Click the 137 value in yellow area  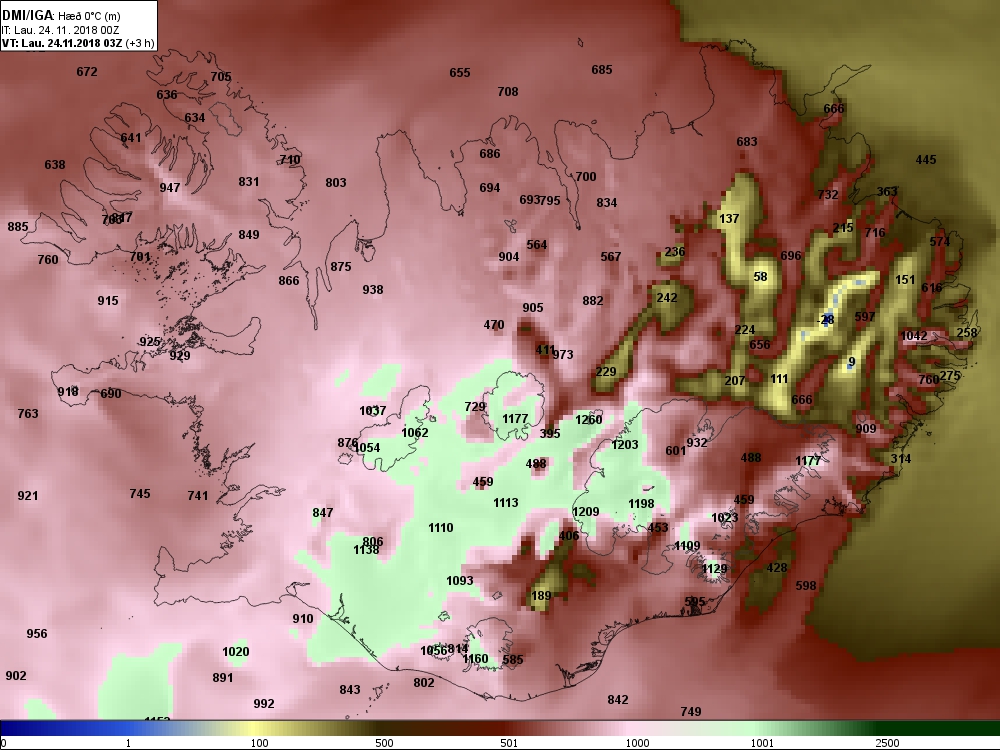point(729,219)
